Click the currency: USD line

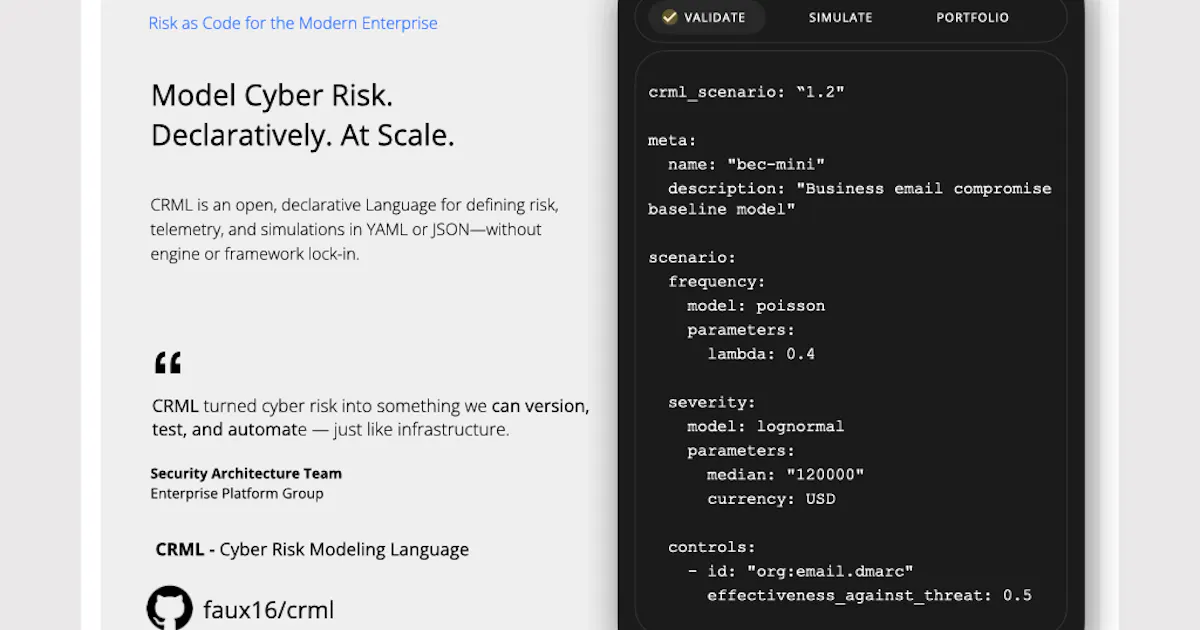(x=771, y=499)
